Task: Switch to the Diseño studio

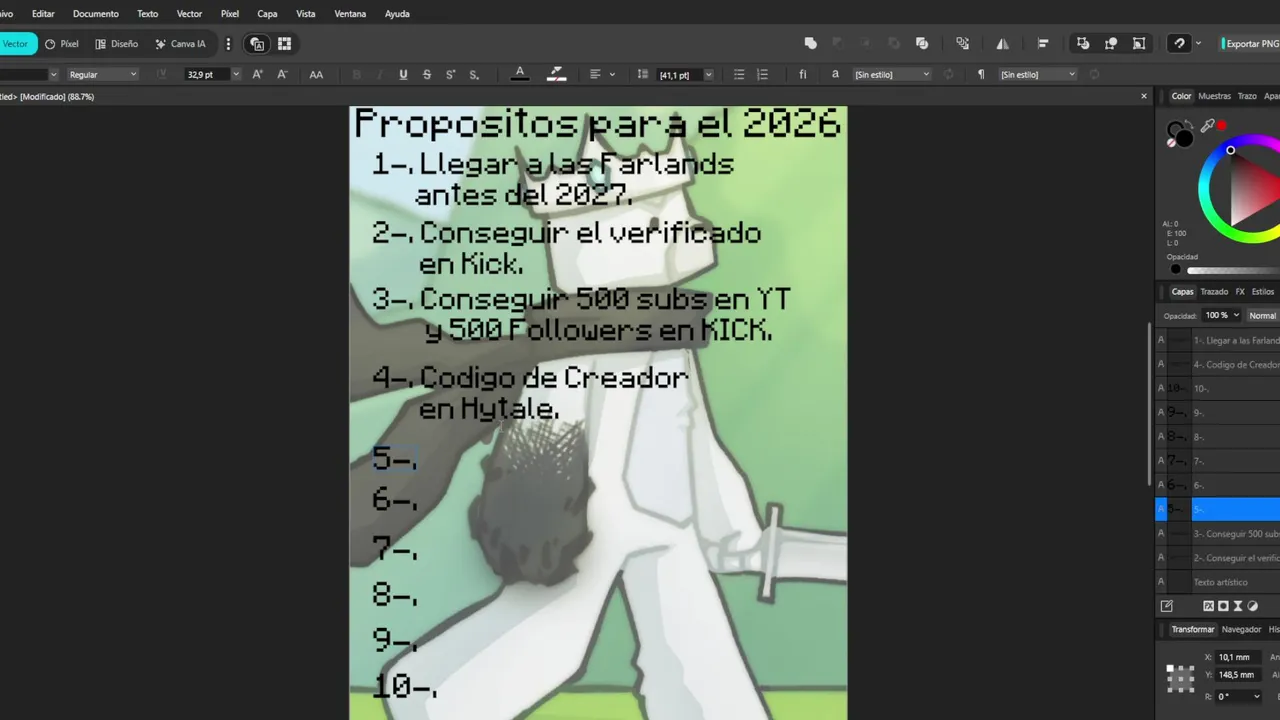Action: tap(117, 44)
